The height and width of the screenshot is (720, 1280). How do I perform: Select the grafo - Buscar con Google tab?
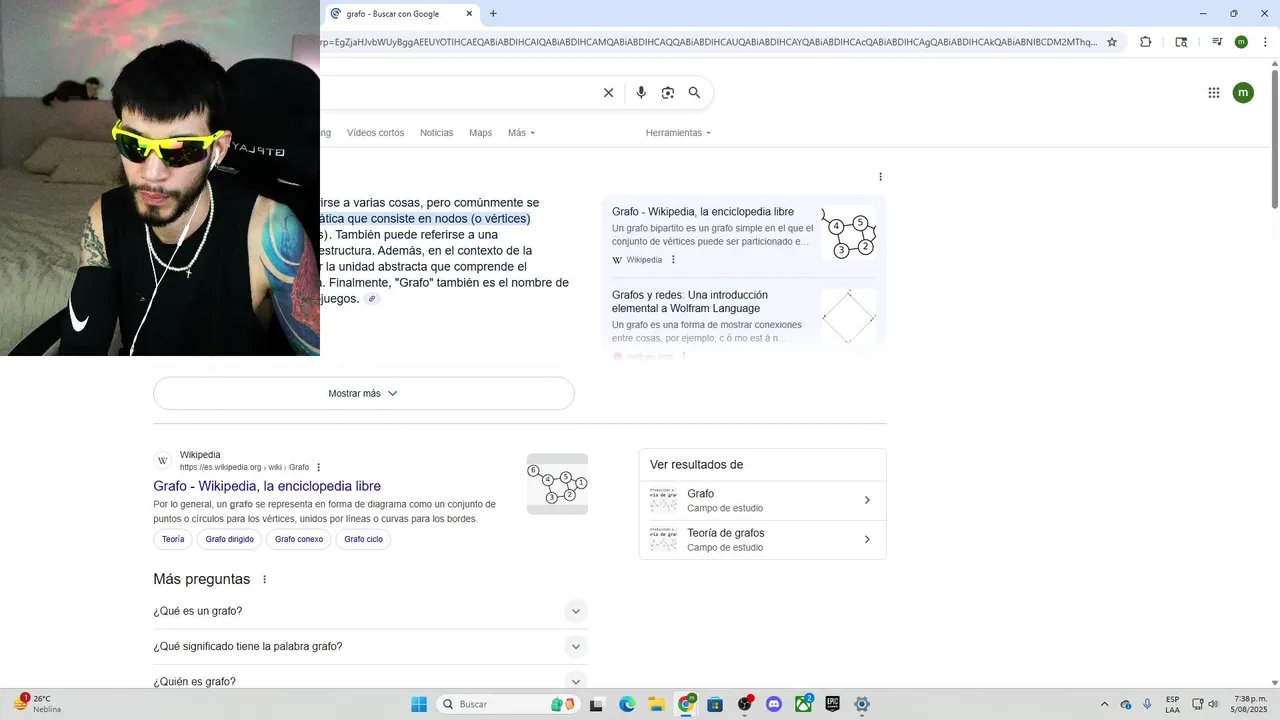click(x=402, y=14)
